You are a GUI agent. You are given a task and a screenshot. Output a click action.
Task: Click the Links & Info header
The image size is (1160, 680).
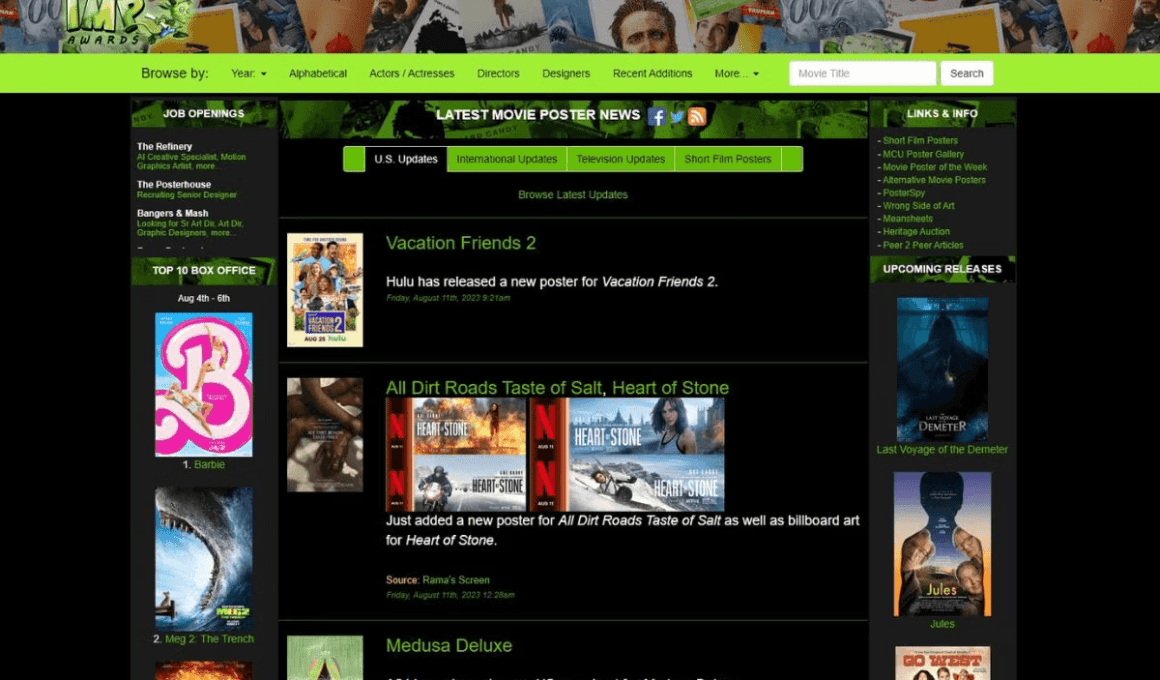click(942, 113)
